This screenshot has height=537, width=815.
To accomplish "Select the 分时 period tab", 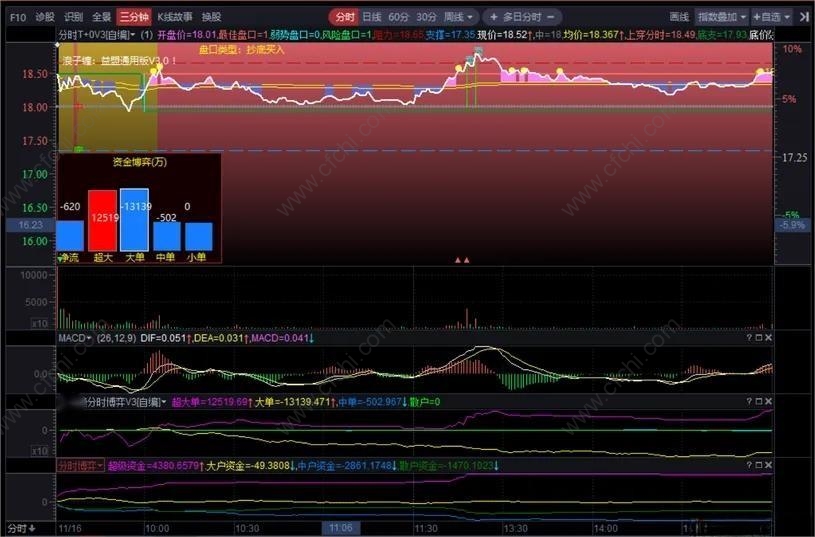I will [x=344, y=17].
